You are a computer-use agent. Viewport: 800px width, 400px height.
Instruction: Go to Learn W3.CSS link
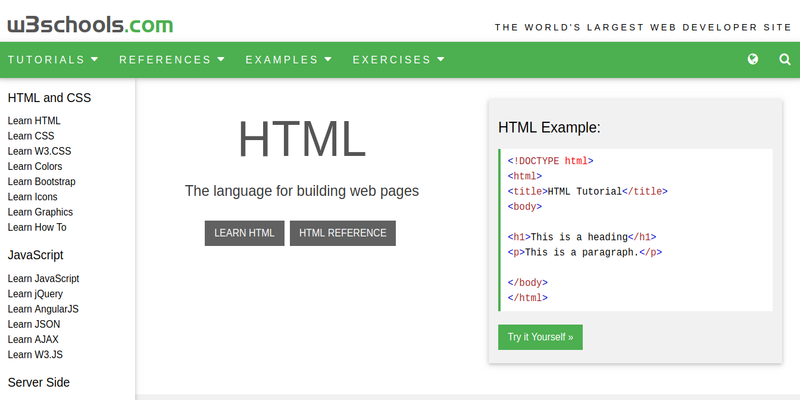39,152
